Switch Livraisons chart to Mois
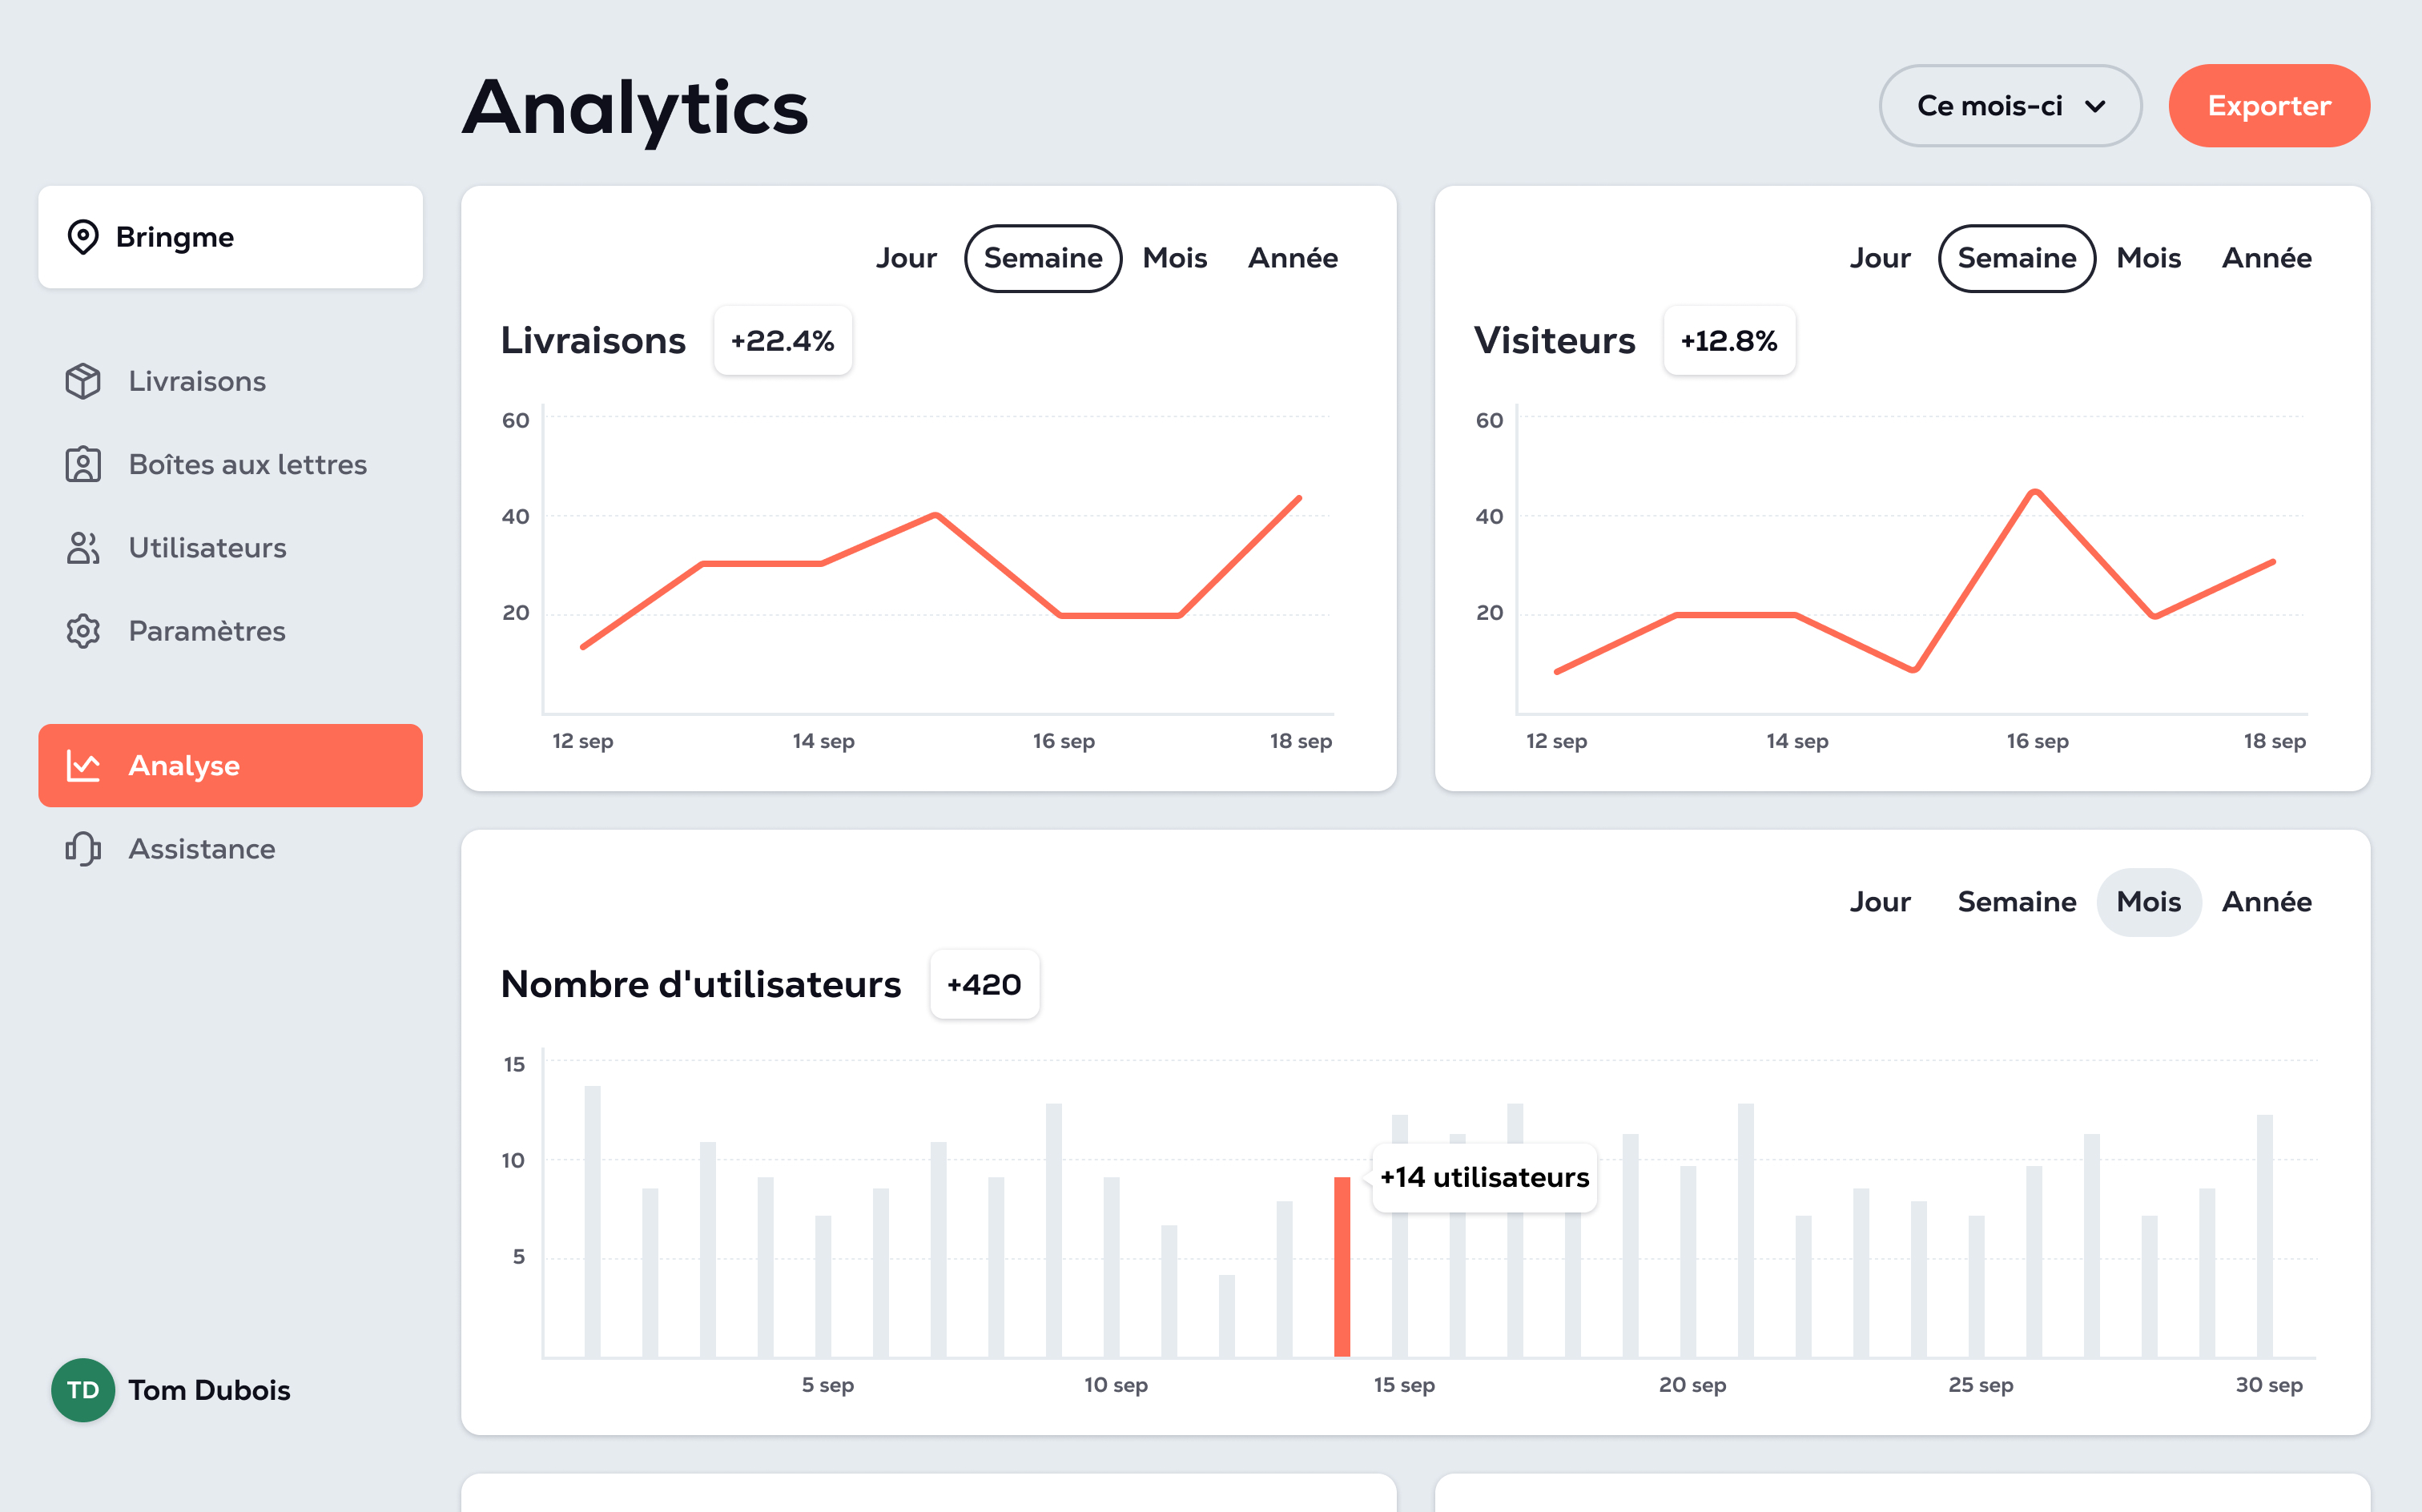This screenshot has width=2422, height=1512. (1175, 258)
